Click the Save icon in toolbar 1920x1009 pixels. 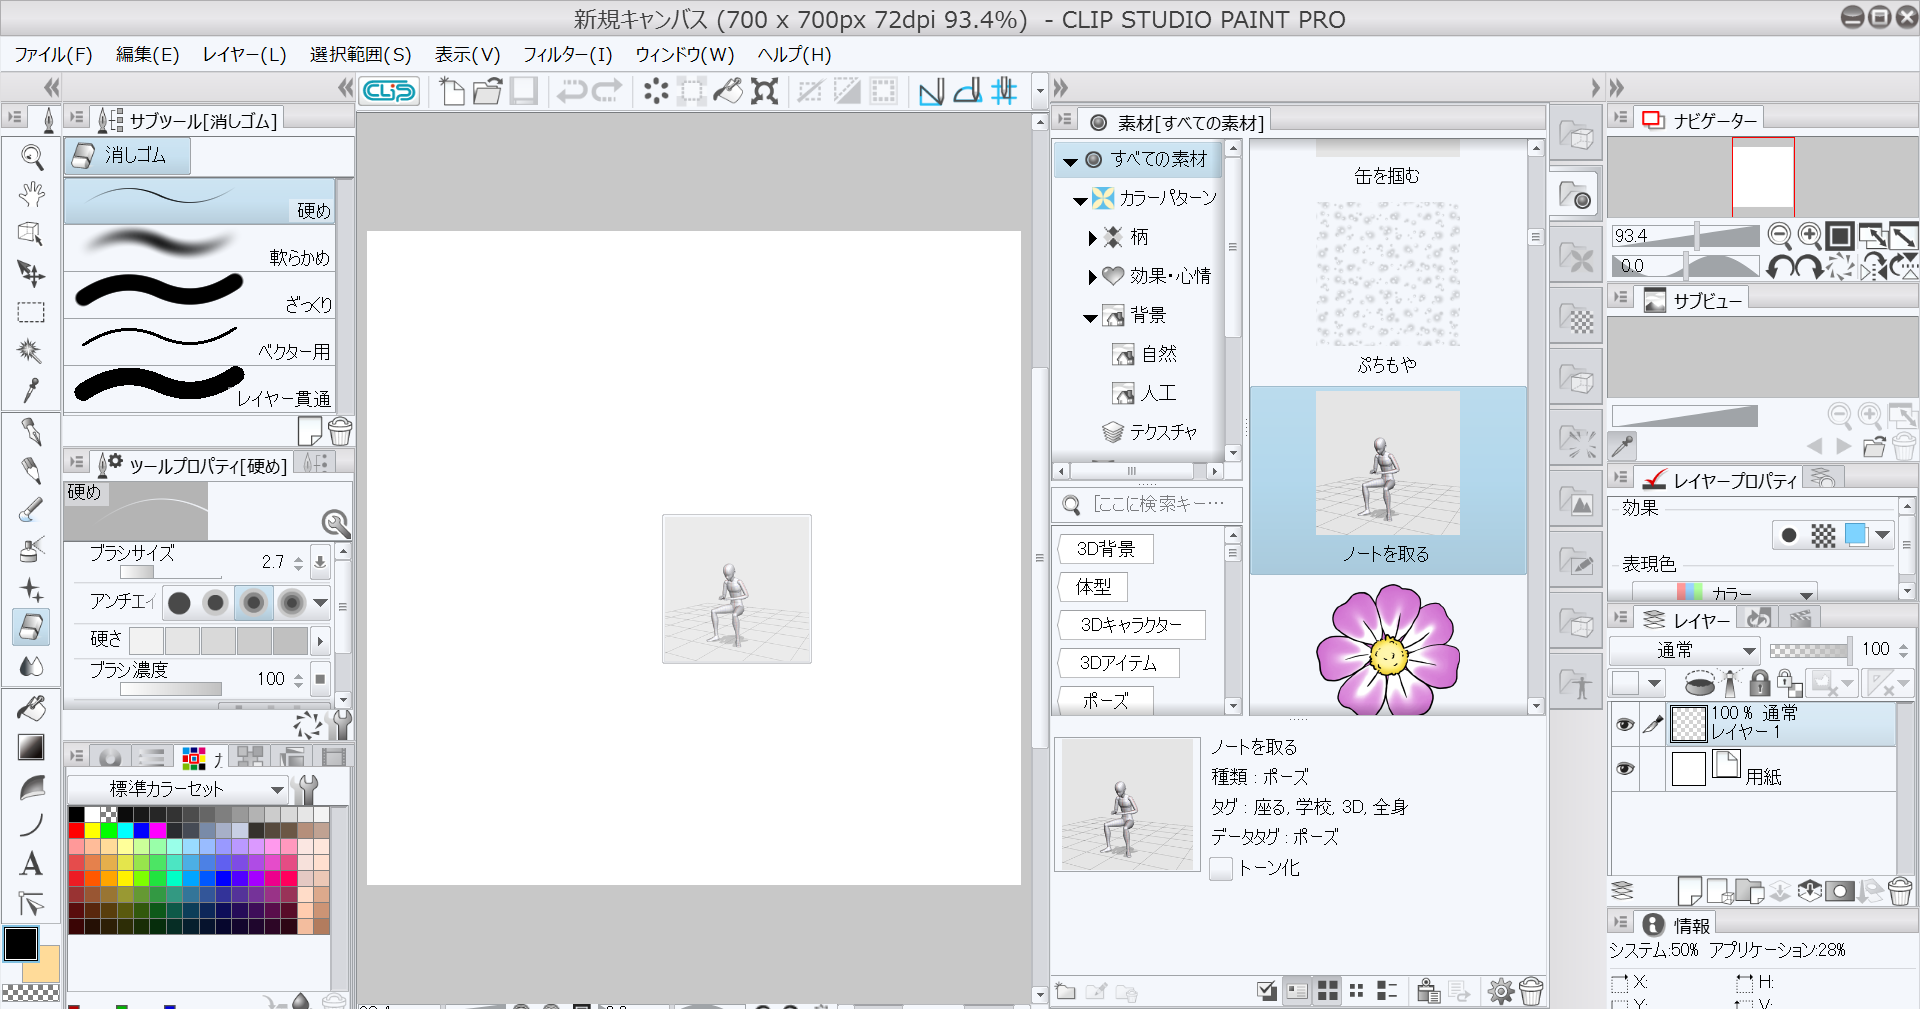pos(523,92)
